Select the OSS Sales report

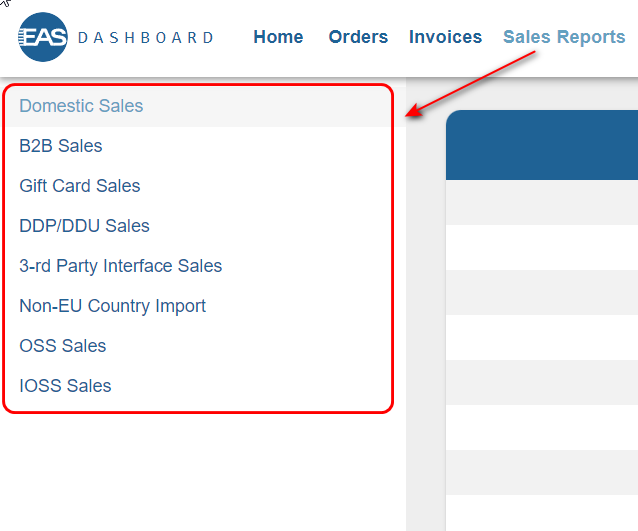point(63,346)
